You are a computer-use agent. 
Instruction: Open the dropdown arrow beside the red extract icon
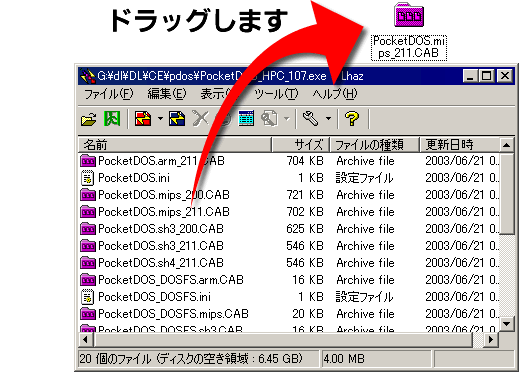pyautogui.click(x=160, y=119)
